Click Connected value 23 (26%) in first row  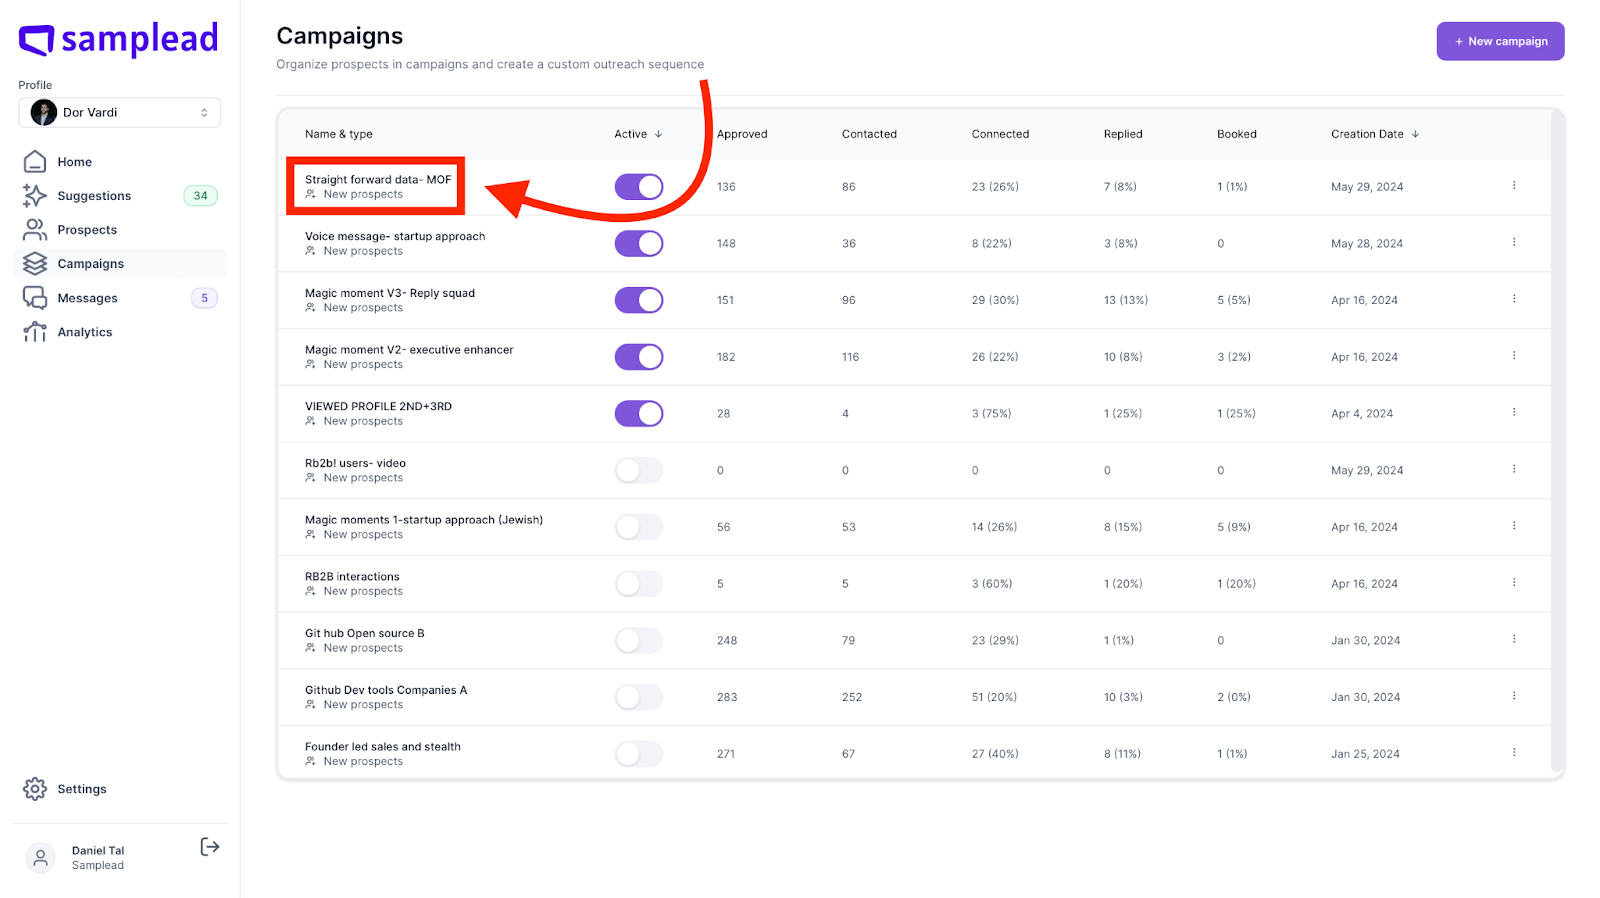pyautogui.click(x=995, y=187)
